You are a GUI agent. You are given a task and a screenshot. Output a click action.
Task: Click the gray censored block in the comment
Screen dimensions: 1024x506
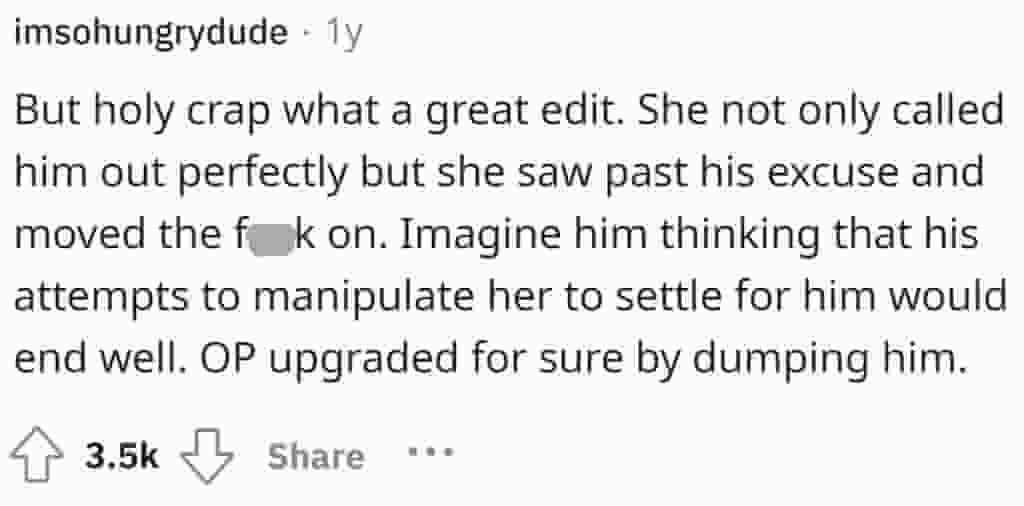(269, 239)
